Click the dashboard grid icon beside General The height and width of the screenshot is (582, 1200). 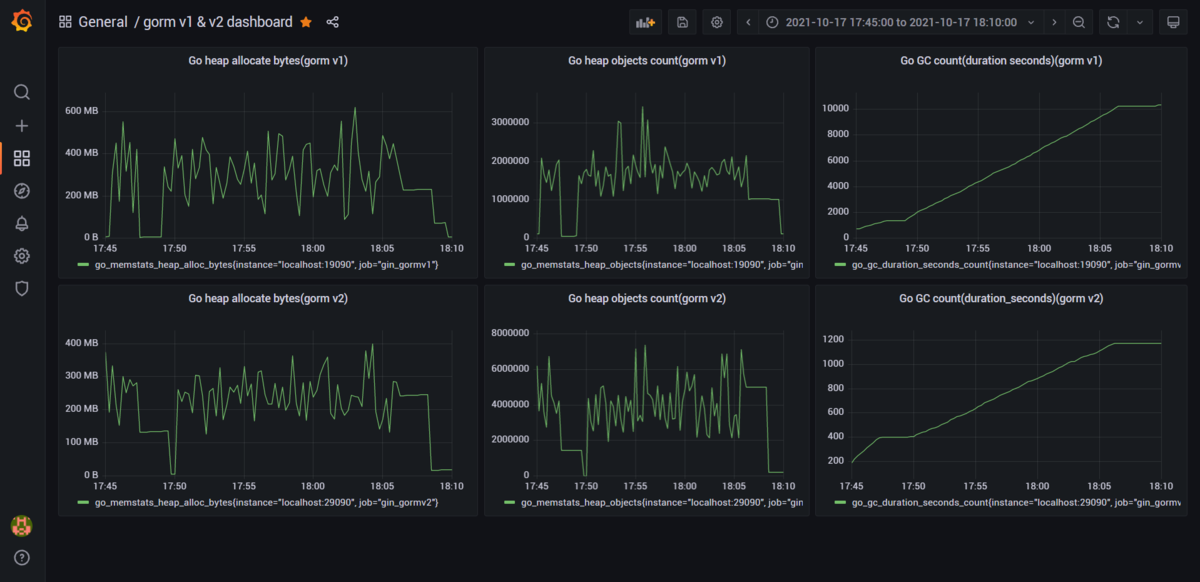click(x=65, y=22)
